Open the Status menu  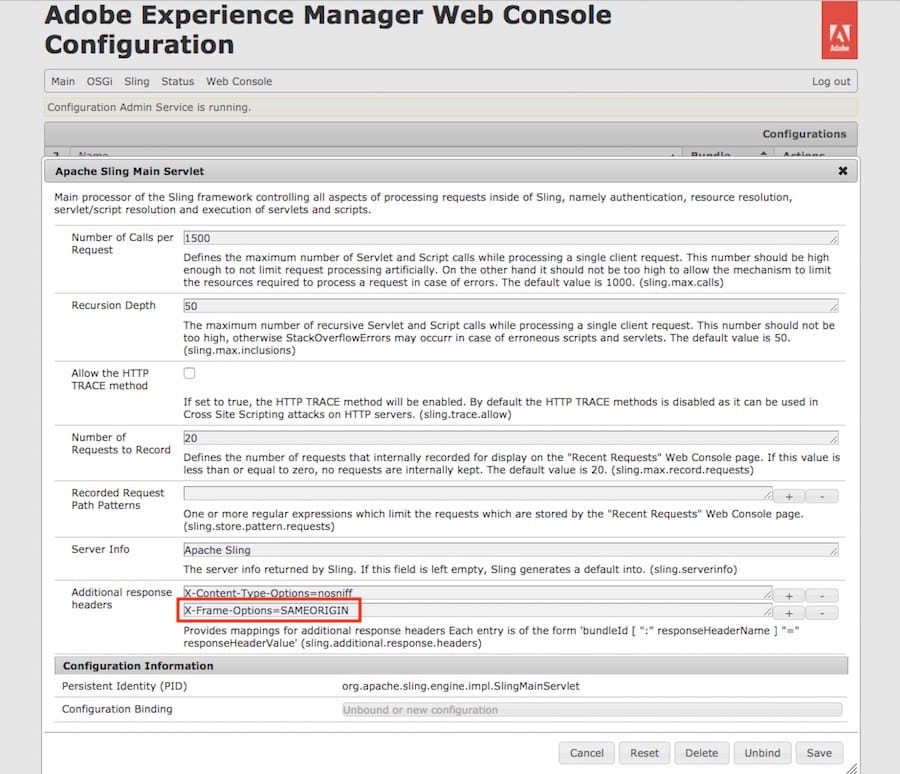click(177, 82)
